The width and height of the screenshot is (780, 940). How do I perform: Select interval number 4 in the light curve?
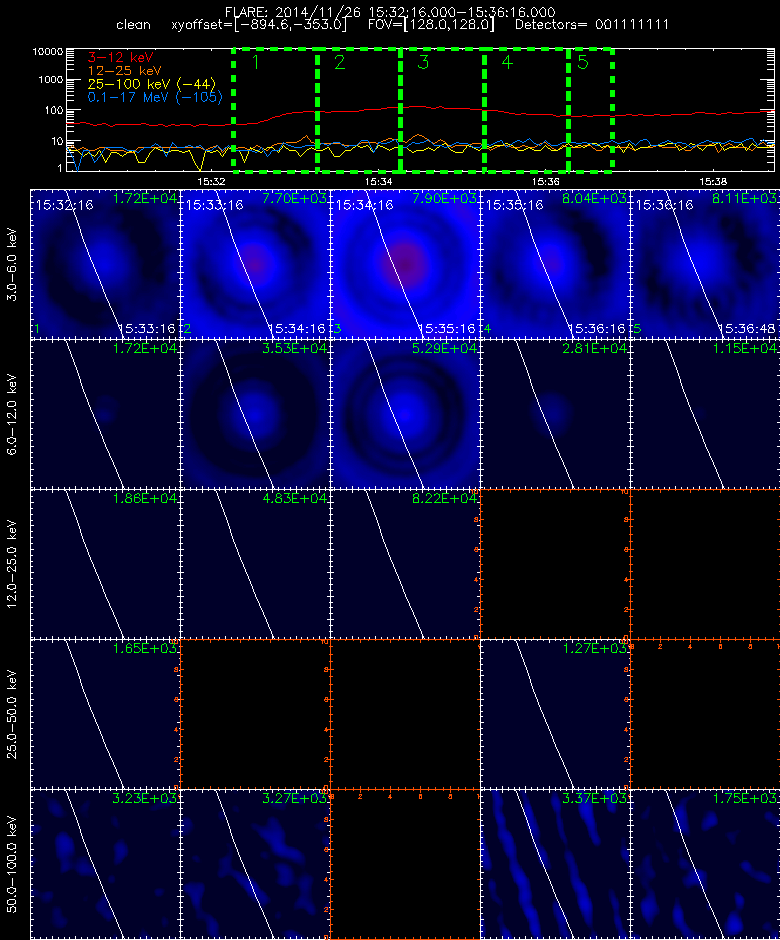click(526, 111)
